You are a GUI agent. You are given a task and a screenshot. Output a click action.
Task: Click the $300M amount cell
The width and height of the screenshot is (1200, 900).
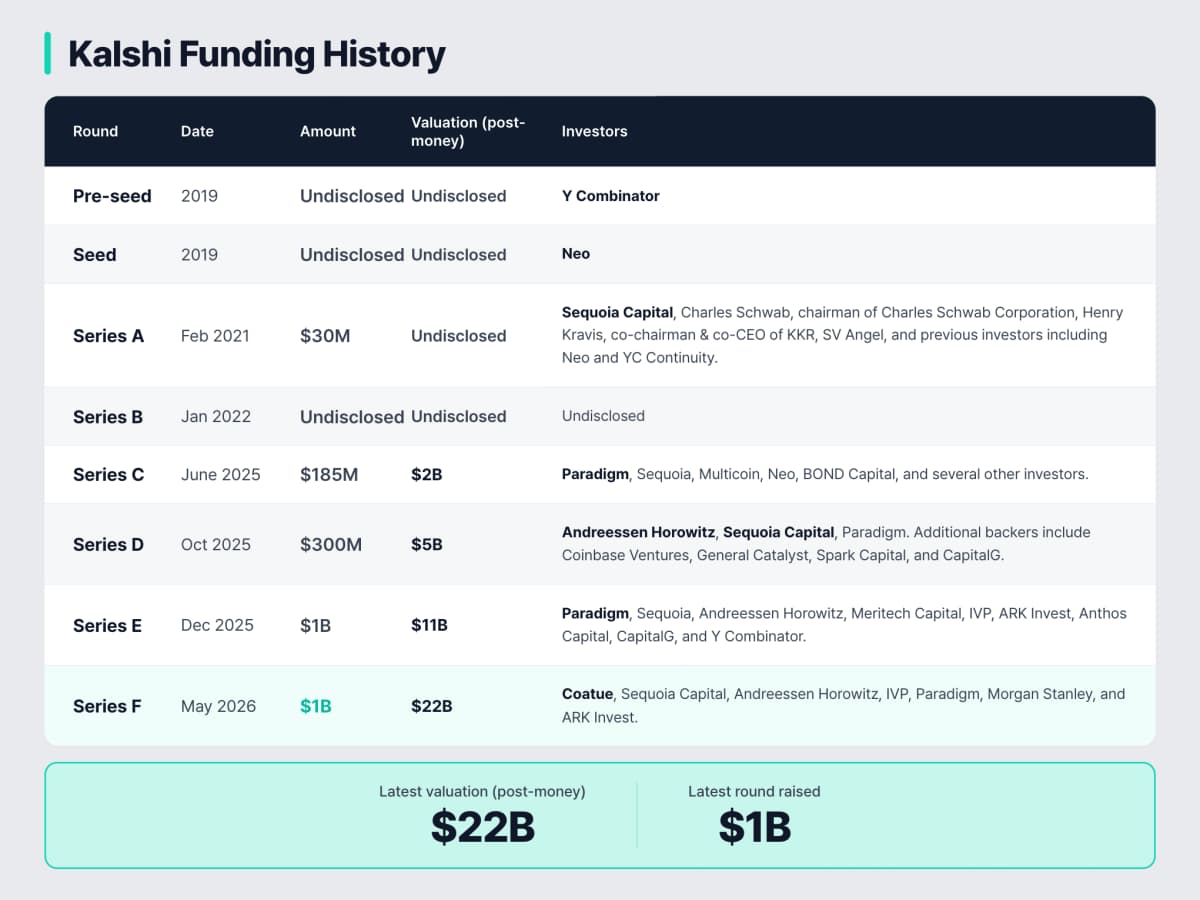pyautogui.click(x=331, y=545)
